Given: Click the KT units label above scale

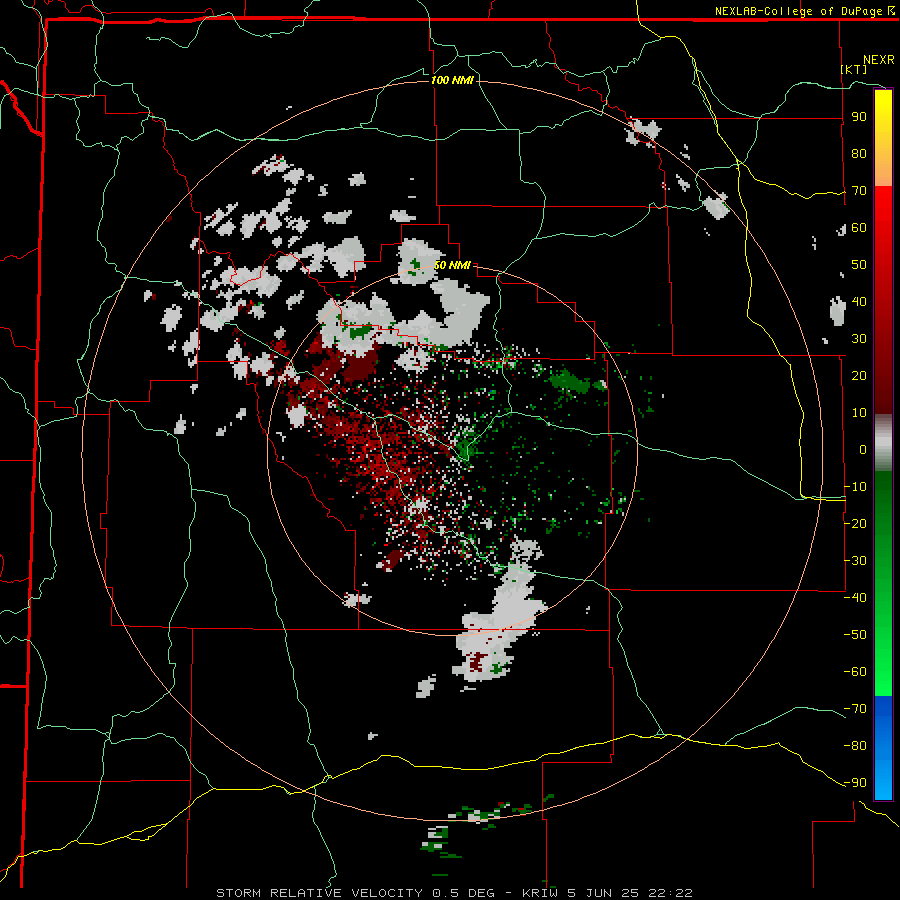Looking at the screenshot, I should click(x=854, y=69).
